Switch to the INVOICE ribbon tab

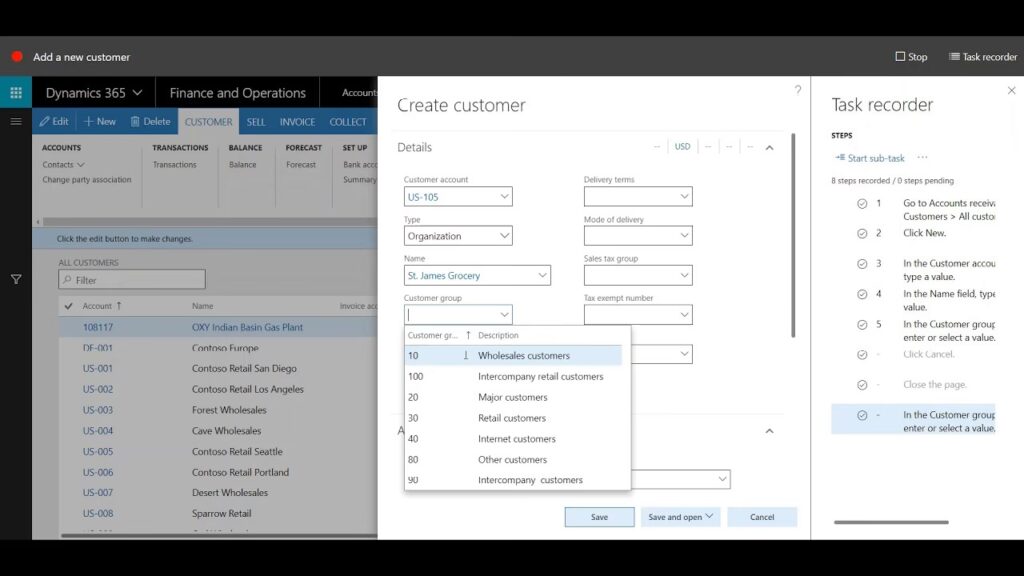pos(297,122)
